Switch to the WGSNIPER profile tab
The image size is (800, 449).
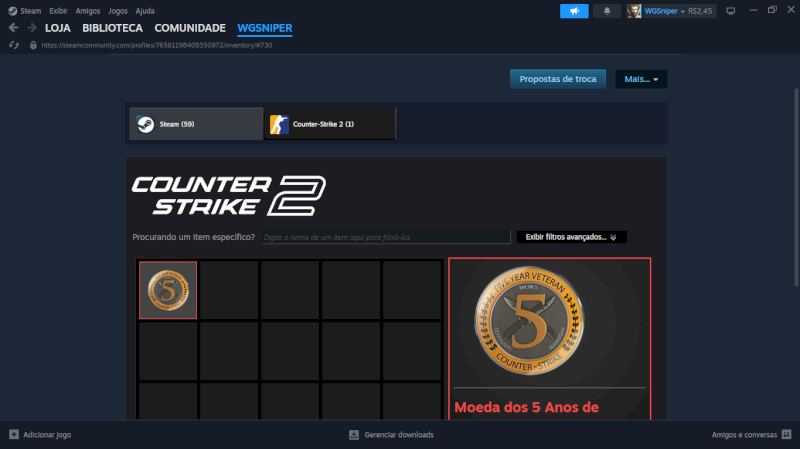(x=265, y=28)
